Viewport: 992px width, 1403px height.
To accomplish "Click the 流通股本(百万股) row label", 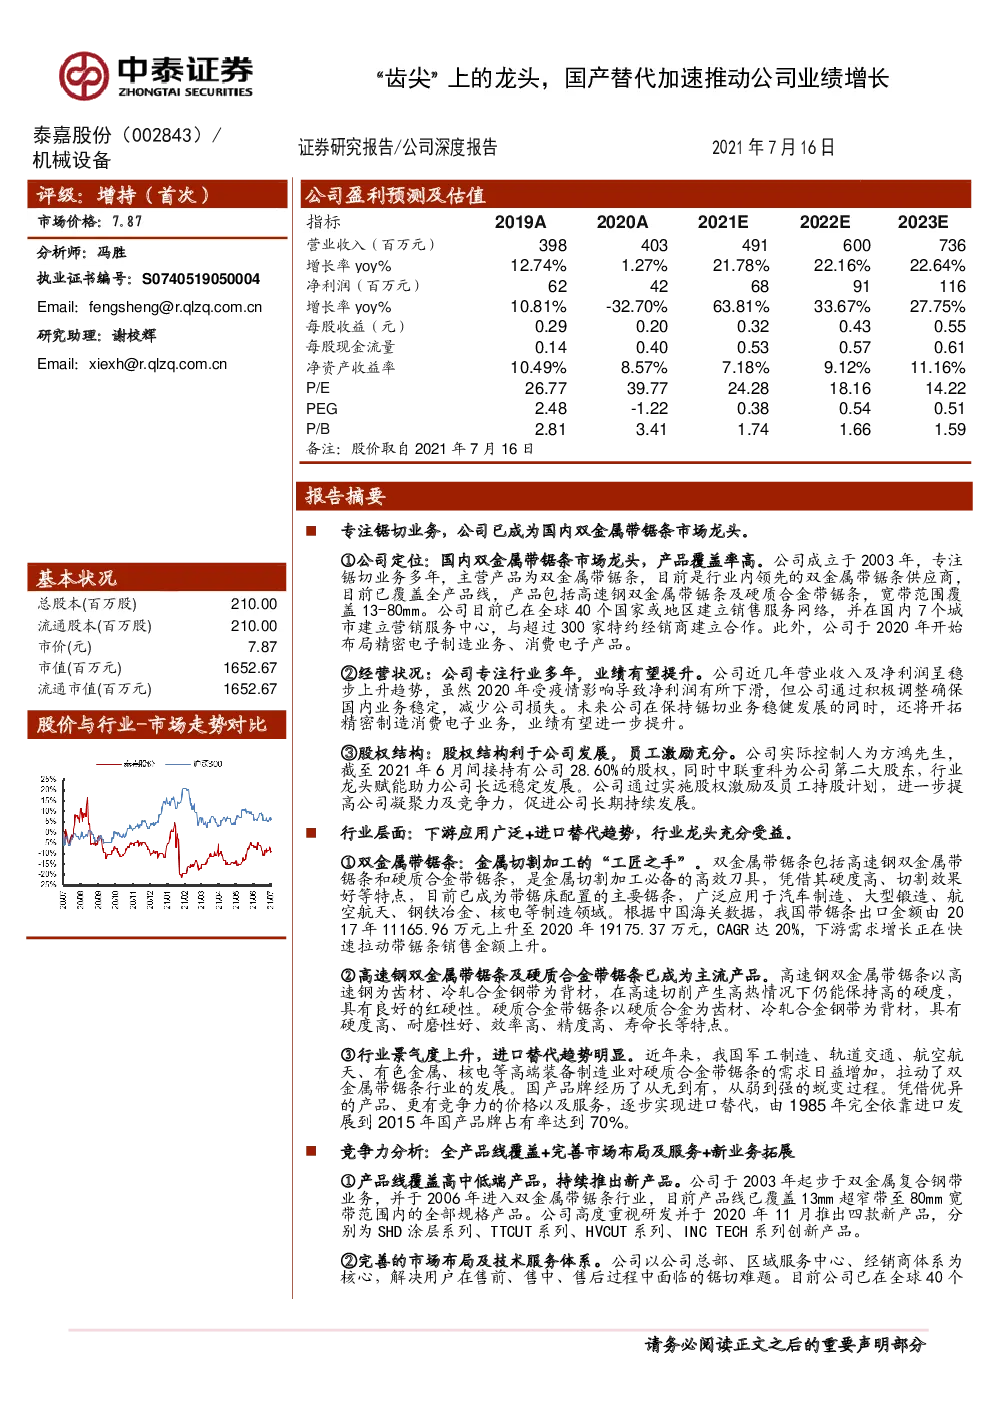I will click(95, 626).
